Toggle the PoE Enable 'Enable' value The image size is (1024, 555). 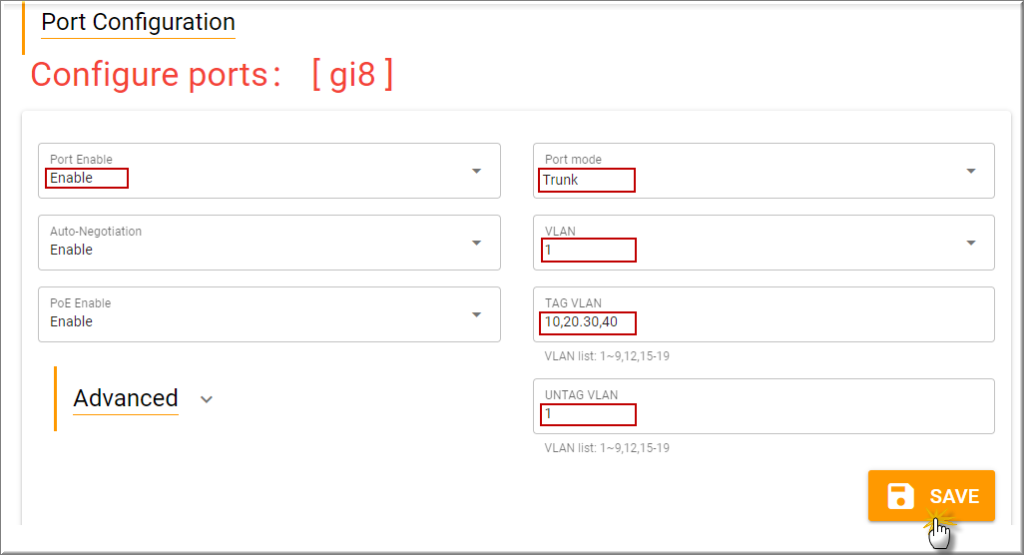pos(72,322)
